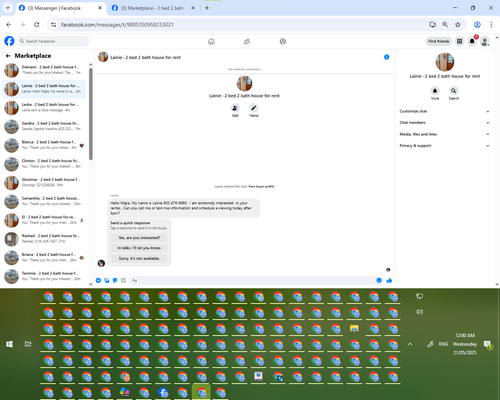Search in conversation via right panel
Image resolution: width=500 pixels, height=400 pixels.
[x=454, y=91]
